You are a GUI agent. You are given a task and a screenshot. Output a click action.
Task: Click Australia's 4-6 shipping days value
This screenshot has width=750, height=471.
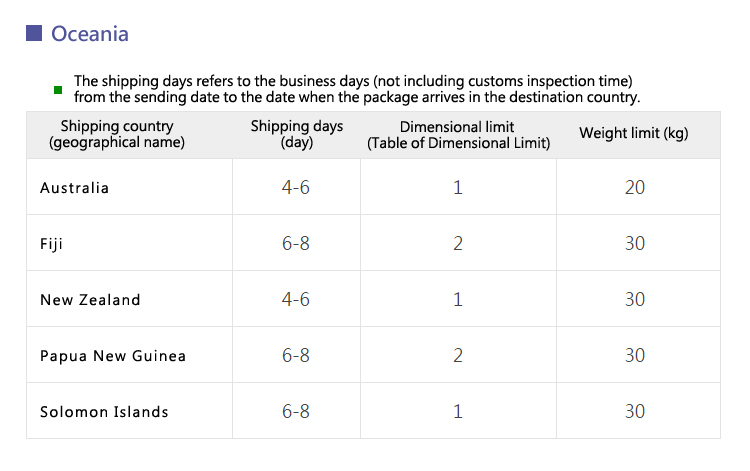296,187
